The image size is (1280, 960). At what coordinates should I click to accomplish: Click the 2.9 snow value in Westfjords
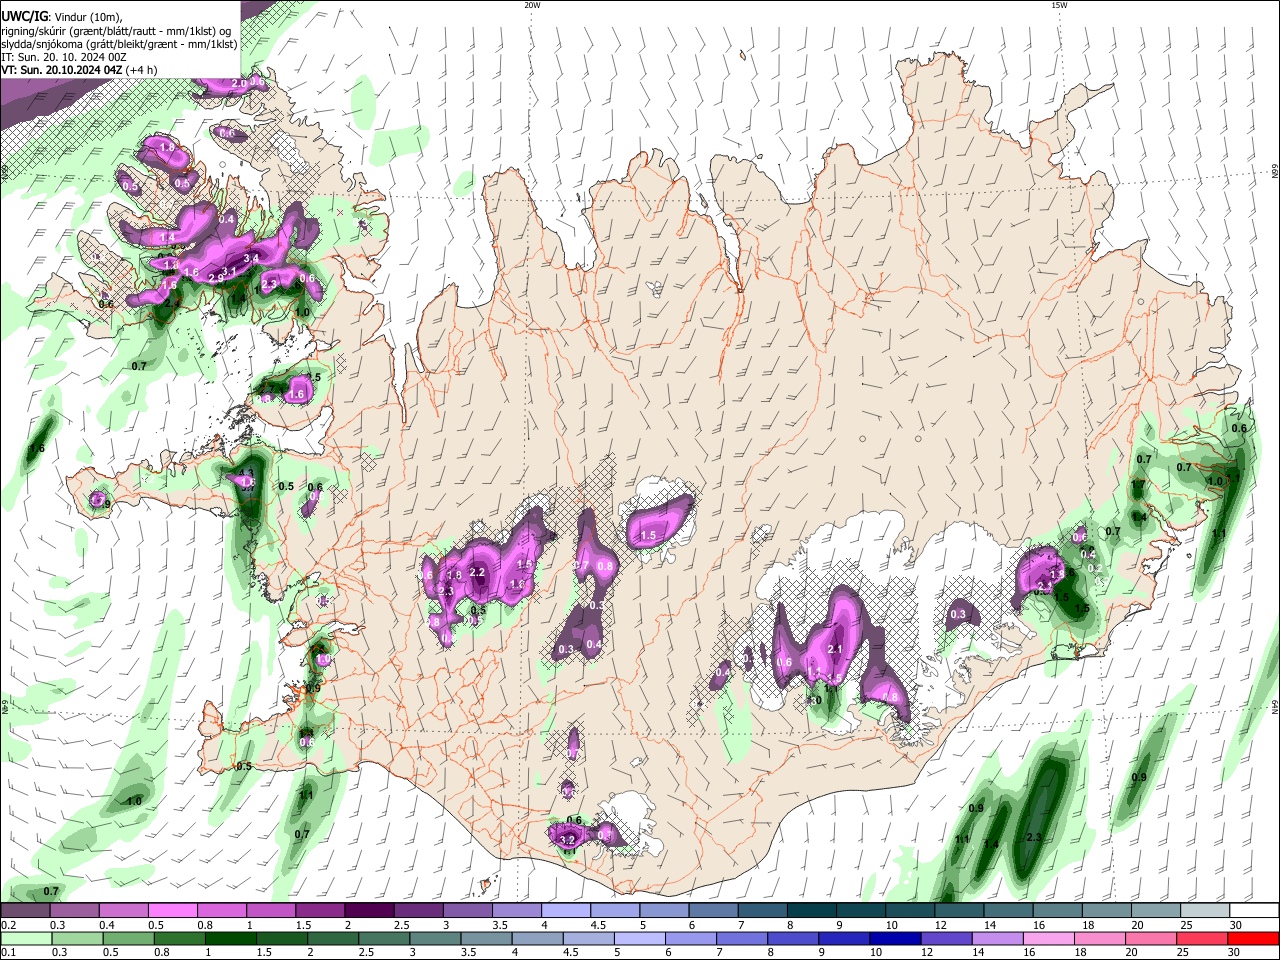click(215, 279)
